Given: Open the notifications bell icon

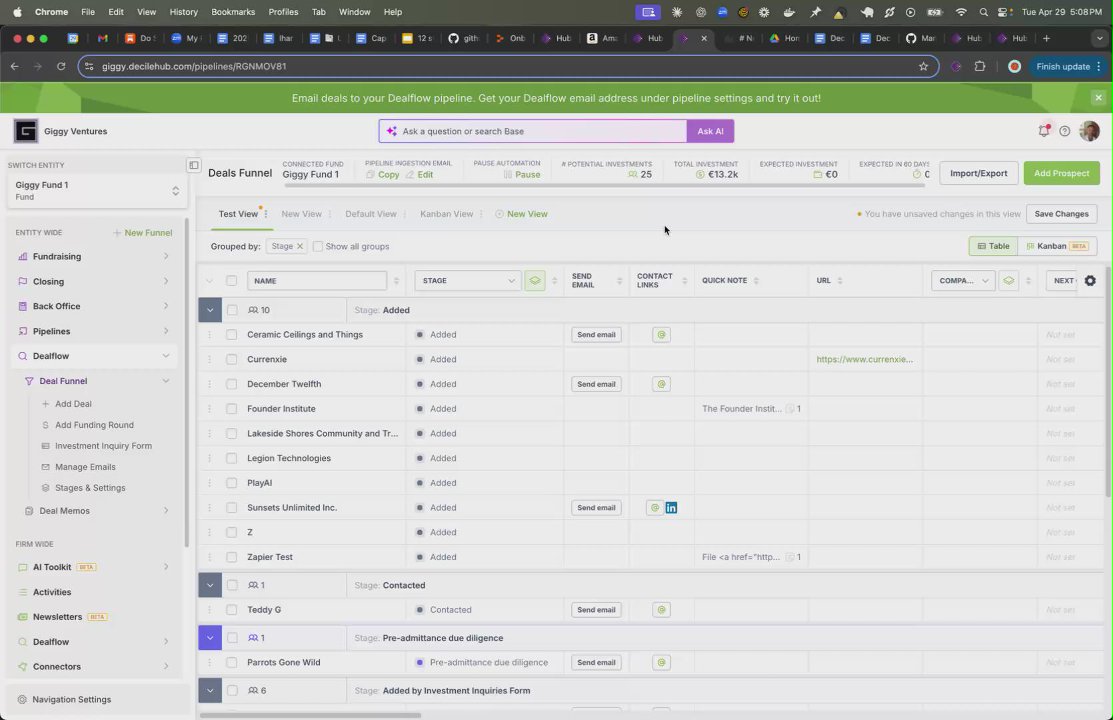Looking at the screenshot, I should pos(1043,131).
